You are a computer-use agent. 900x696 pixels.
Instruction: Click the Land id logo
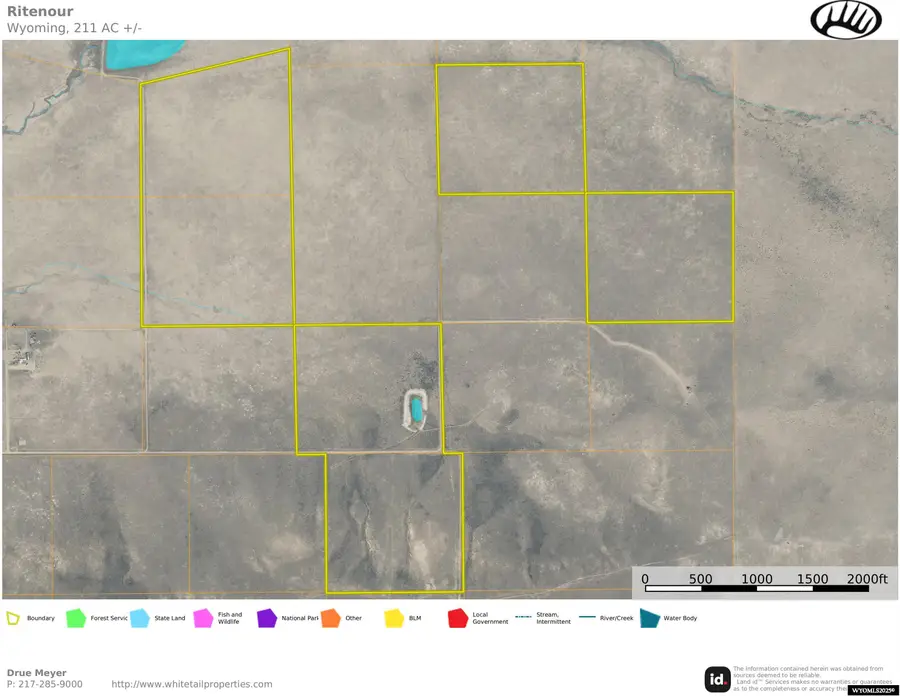(716, 678)
